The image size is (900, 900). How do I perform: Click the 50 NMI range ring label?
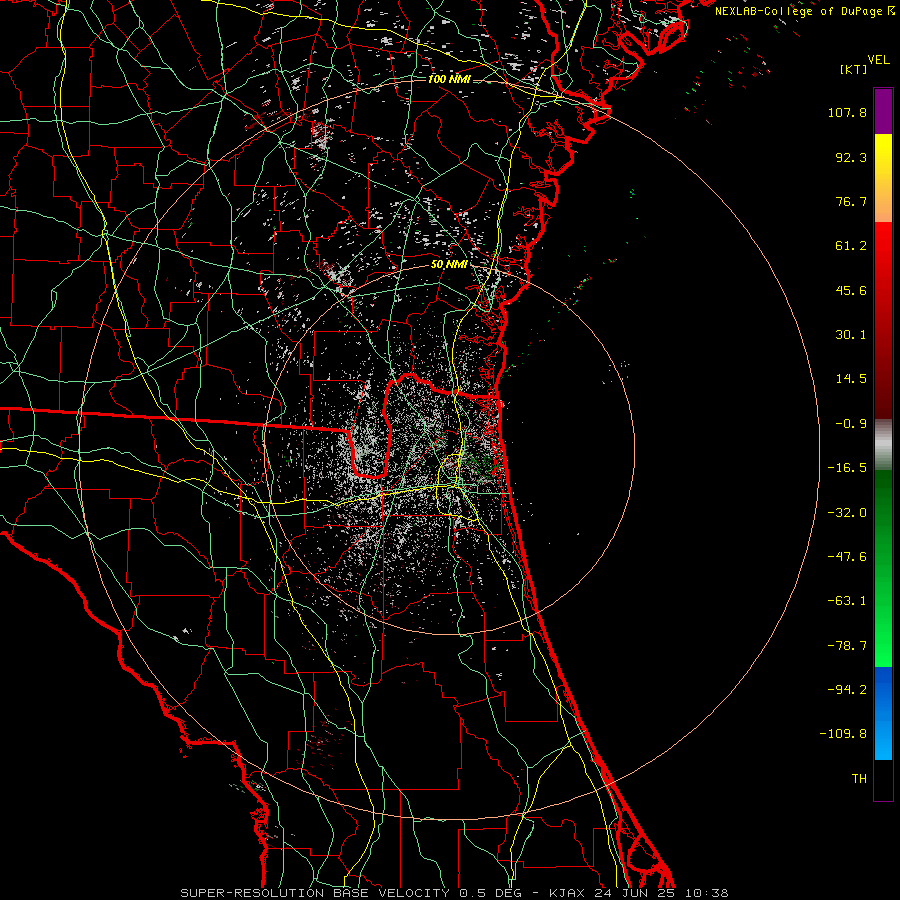[x=449, y=265]
